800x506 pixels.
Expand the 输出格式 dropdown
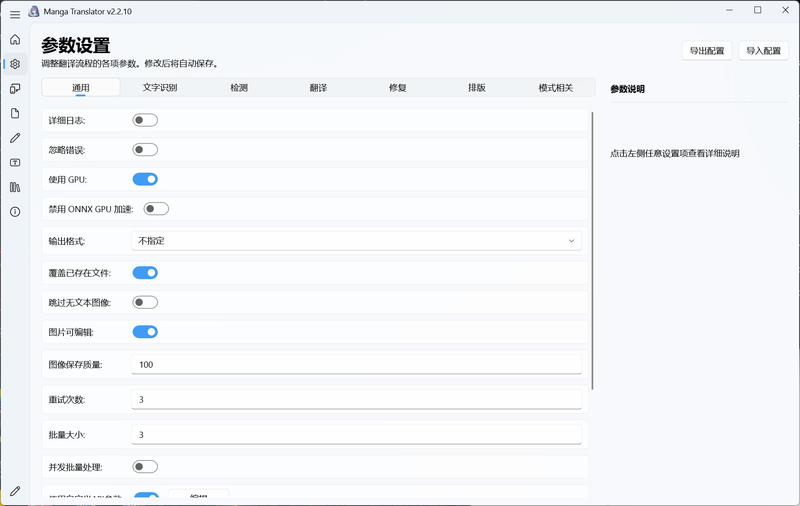(x=356, y=241)
